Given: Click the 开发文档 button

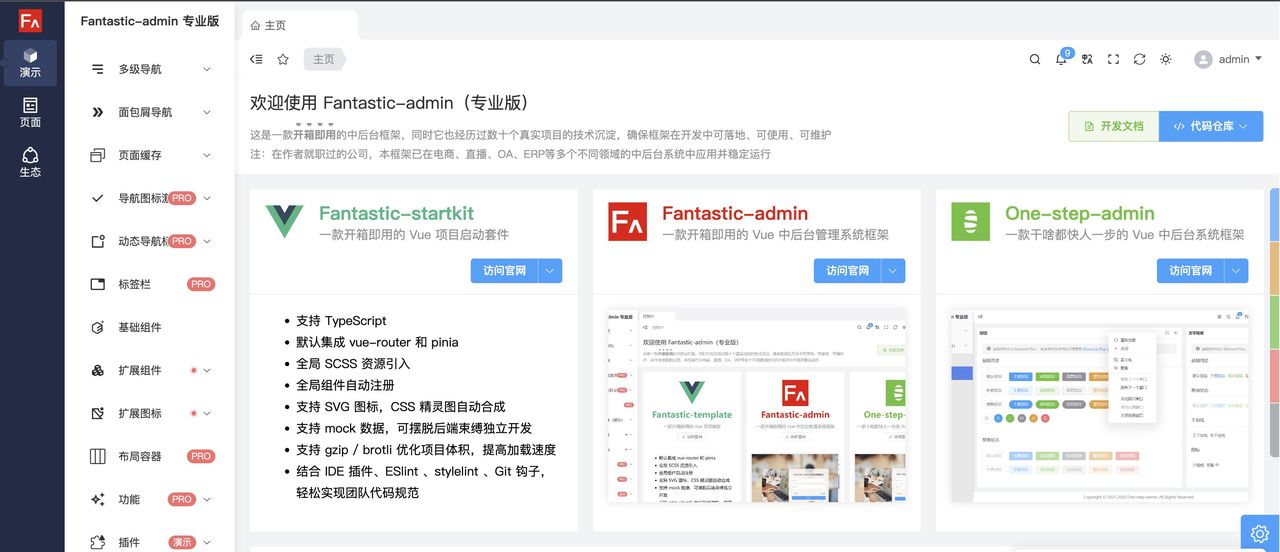Looking at the screenshot, I should point(1113,126).
